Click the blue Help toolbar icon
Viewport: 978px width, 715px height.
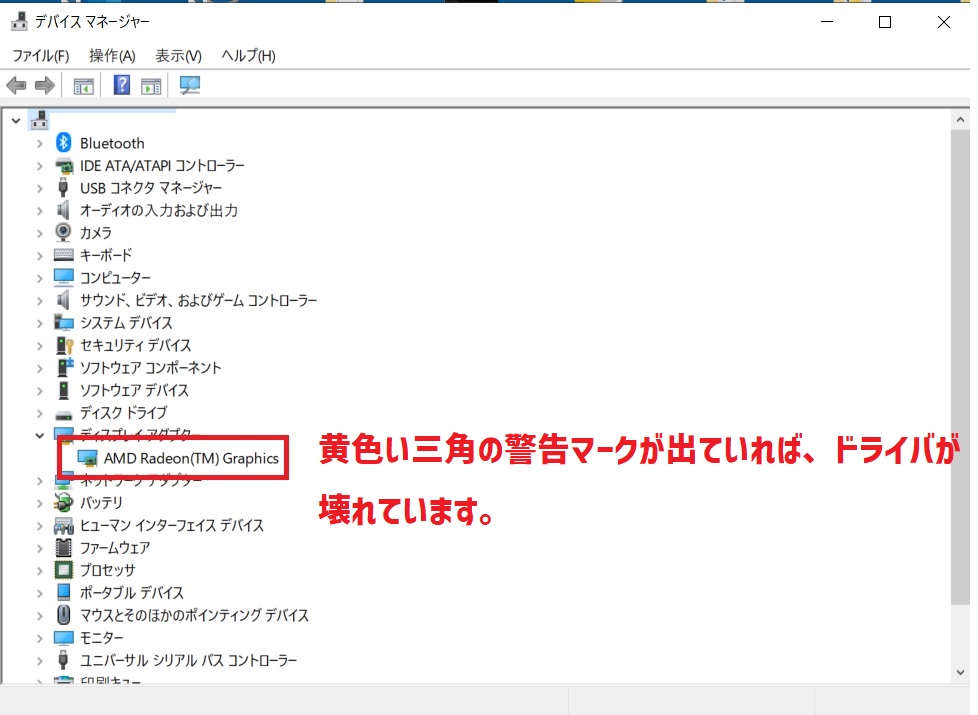point(122,86)
